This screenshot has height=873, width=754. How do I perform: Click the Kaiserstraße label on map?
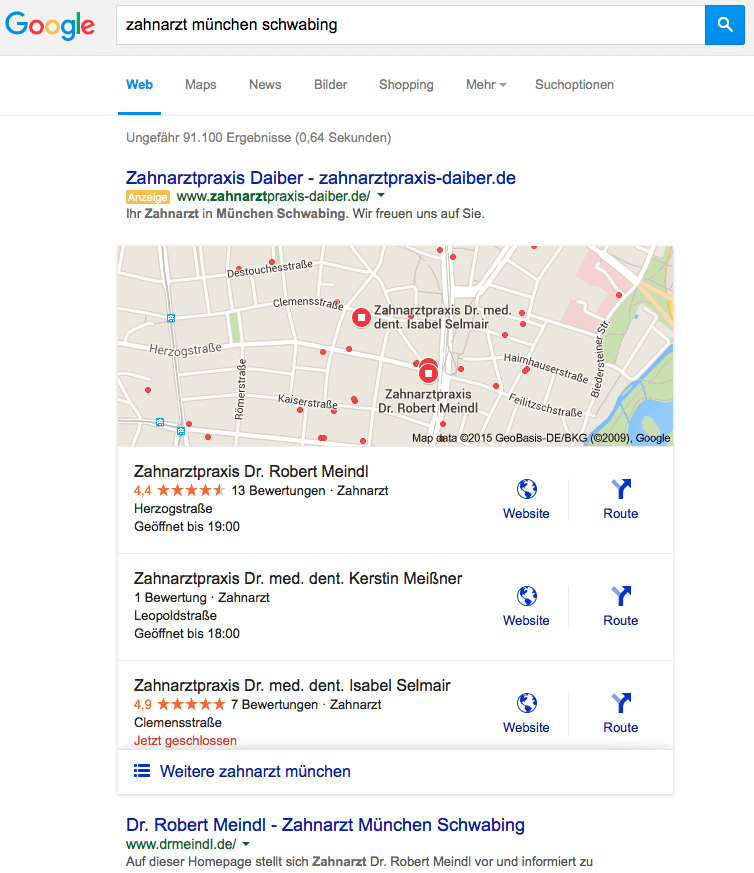click(307, 401)
